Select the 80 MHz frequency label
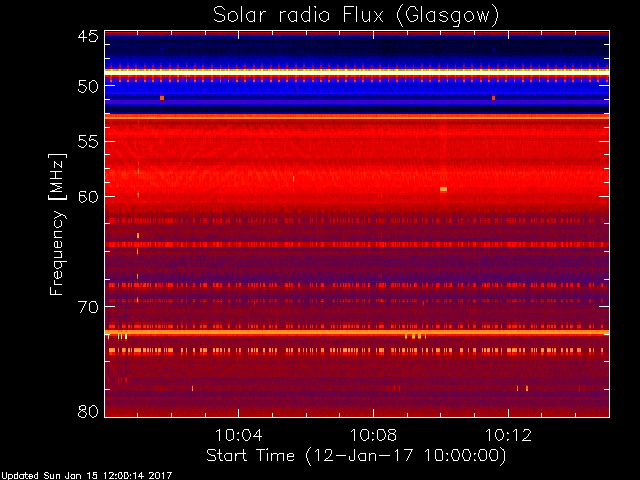This screenshot has height=480, width=640. (x=88, y=411)
